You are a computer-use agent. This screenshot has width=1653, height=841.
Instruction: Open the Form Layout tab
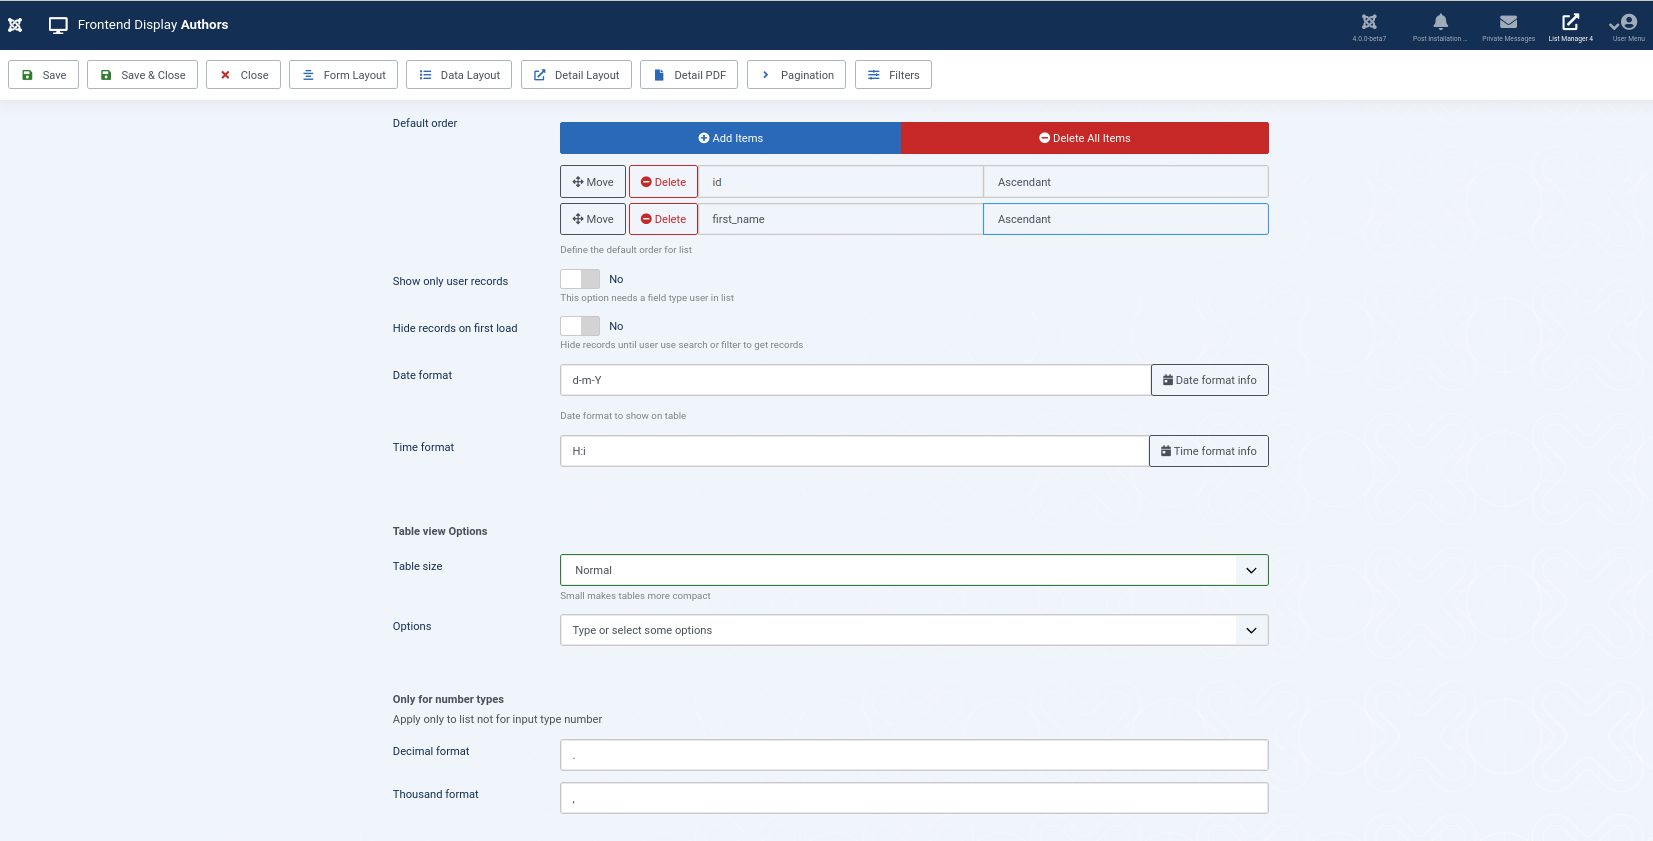tap(344, 75)
